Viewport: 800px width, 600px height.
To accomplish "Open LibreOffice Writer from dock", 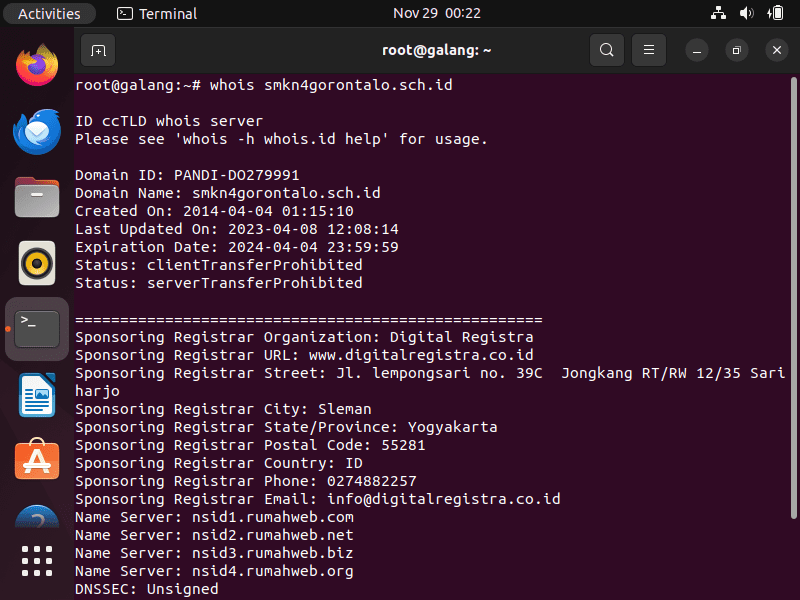I will [x=37, y=395].
